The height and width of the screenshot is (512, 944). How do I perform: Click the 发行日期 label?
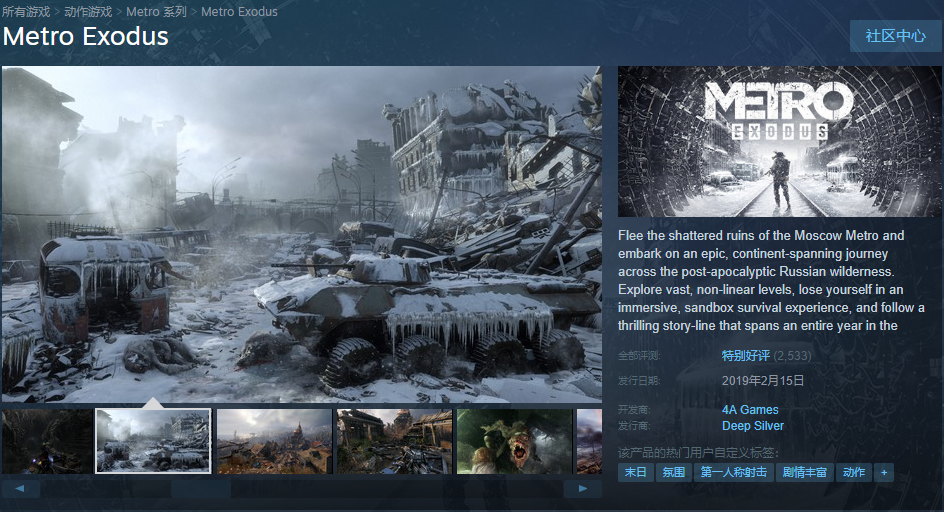639,381
